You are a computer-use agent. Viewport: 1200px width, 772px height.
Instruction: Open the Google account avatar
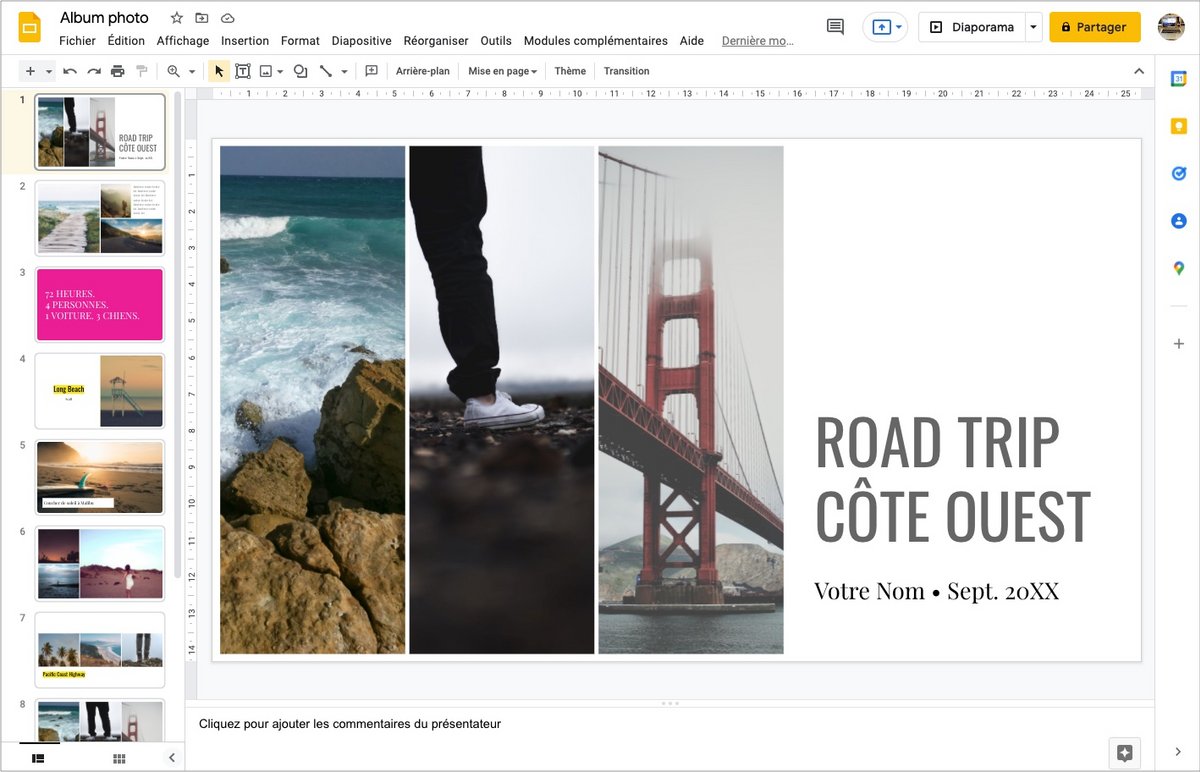[1171, 27]
